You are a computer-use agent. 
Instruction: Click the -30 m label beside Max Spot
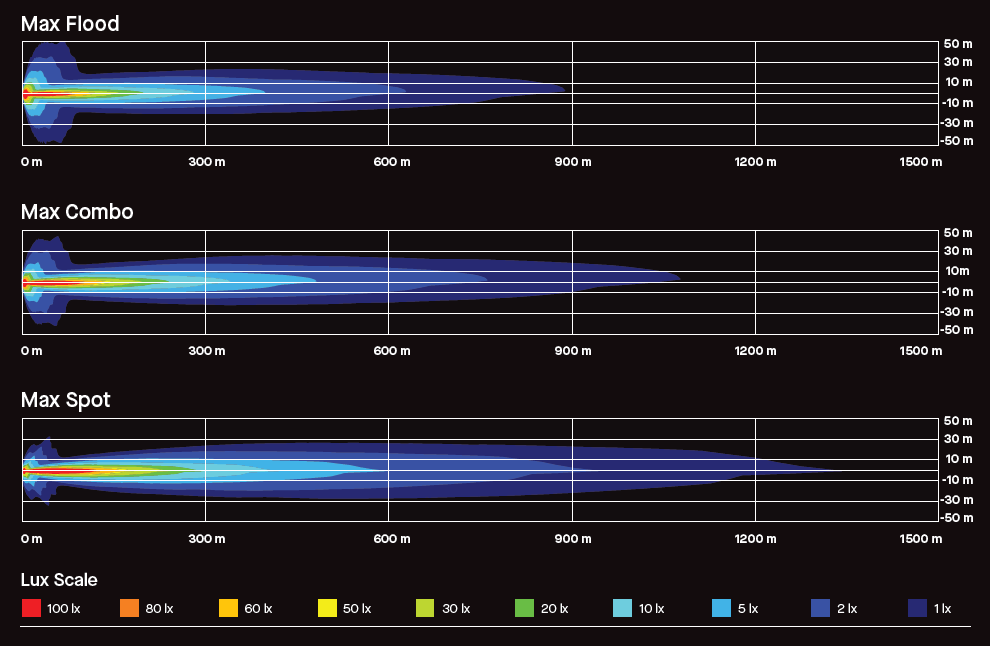[956, 499]
